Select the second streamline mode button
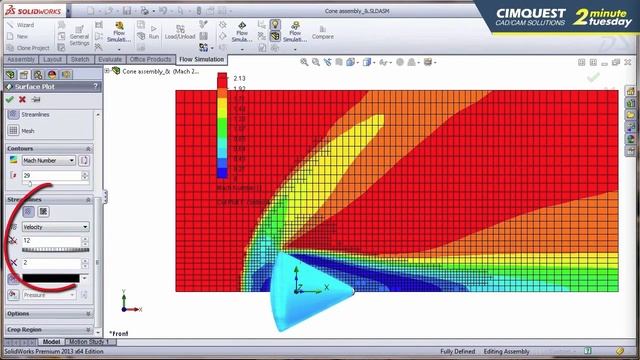Viewport: 640px width, 360px height. (x=43, y=211)
